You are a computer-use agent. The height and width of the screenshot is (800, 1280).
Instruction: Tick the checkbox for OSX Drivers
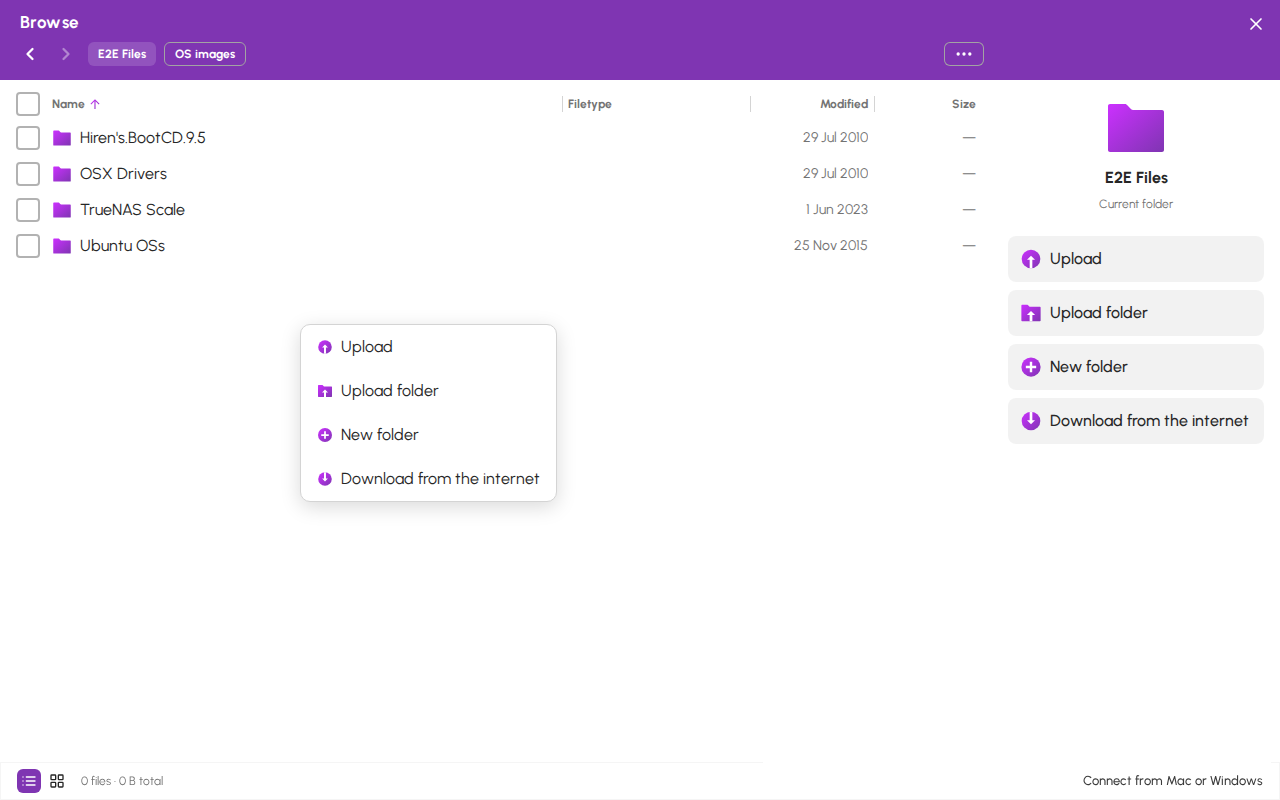[28, 174]
